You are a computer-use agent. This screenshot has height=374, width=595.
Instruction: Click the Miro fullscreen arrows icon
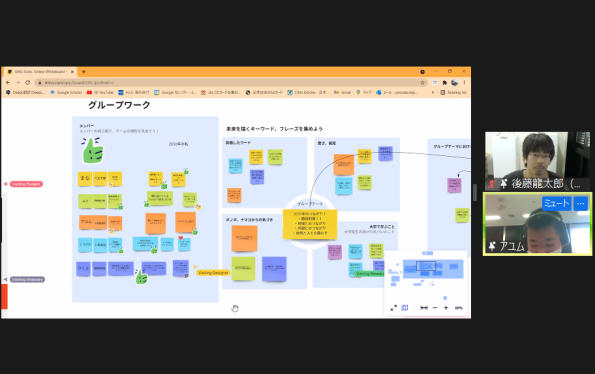point(394,308)
